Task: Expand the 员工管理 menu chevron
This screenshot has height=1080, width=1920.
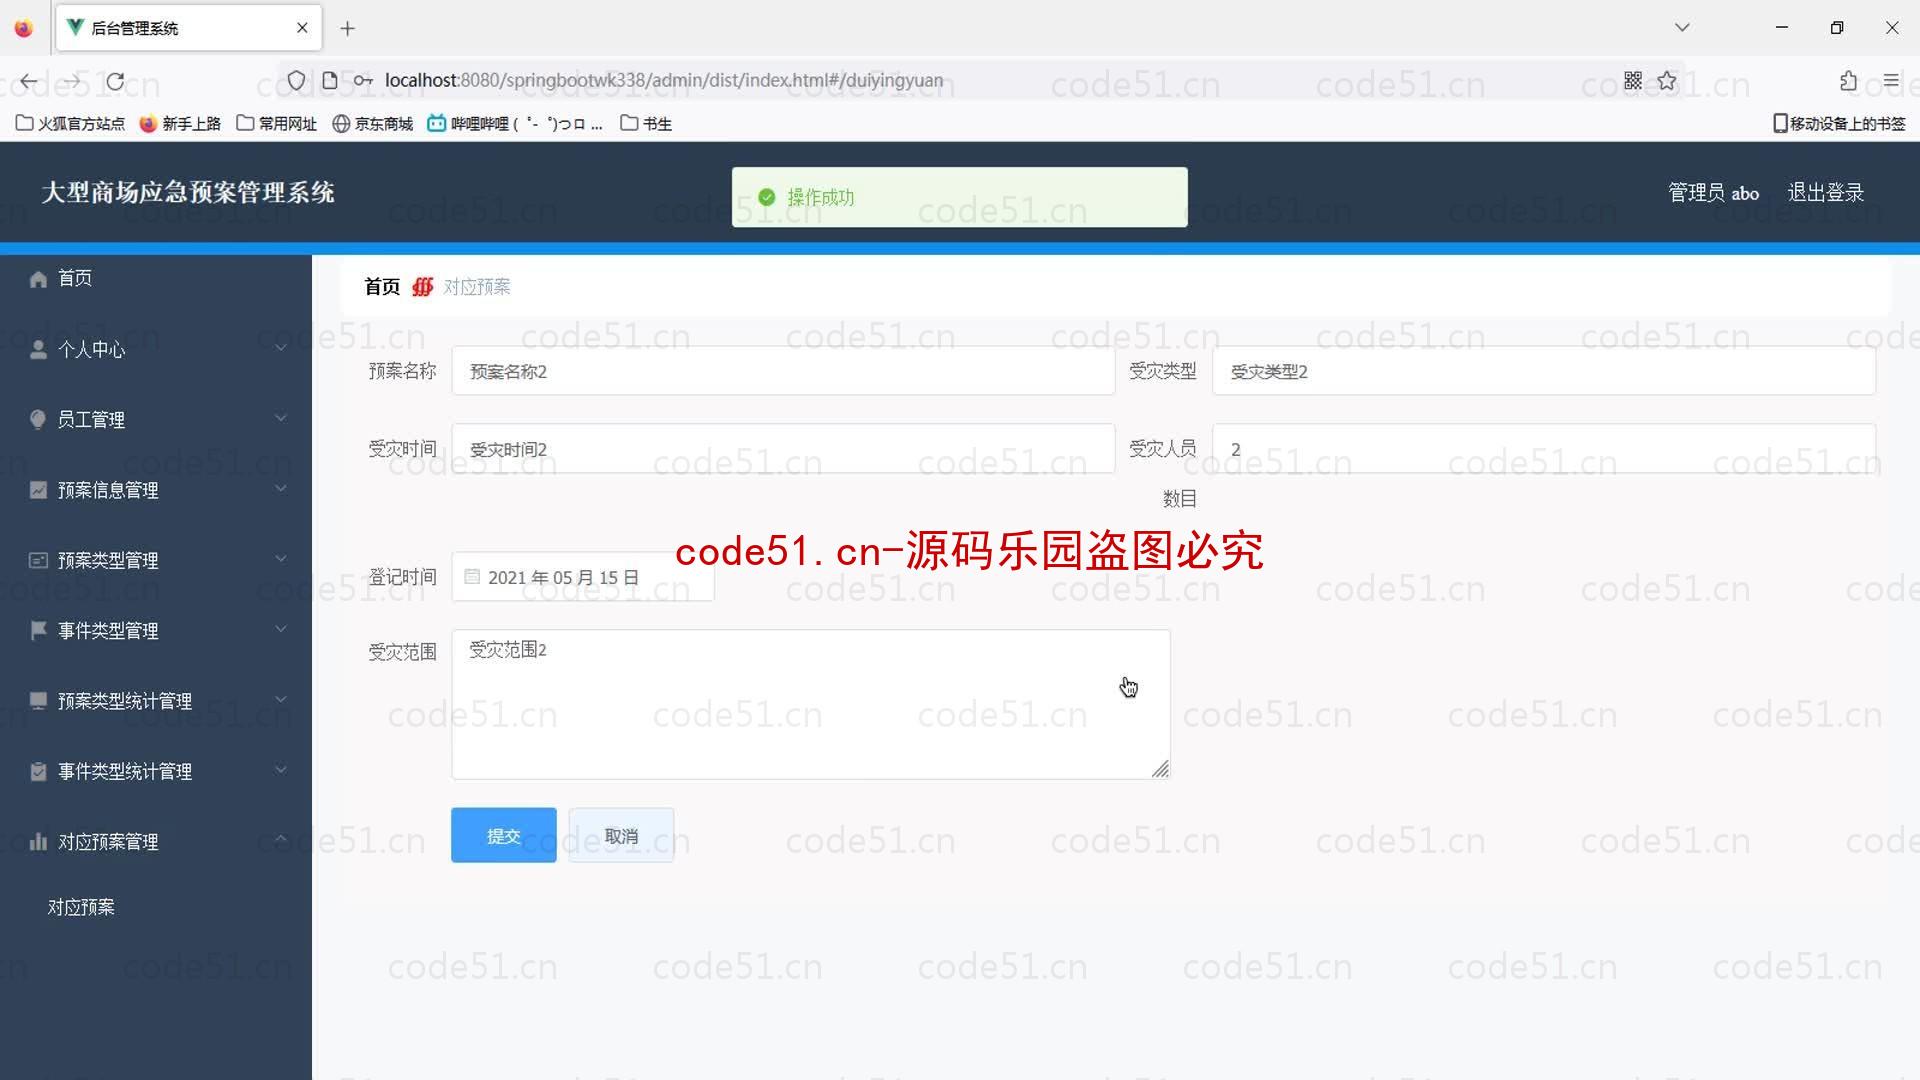Action: (281, 418)
